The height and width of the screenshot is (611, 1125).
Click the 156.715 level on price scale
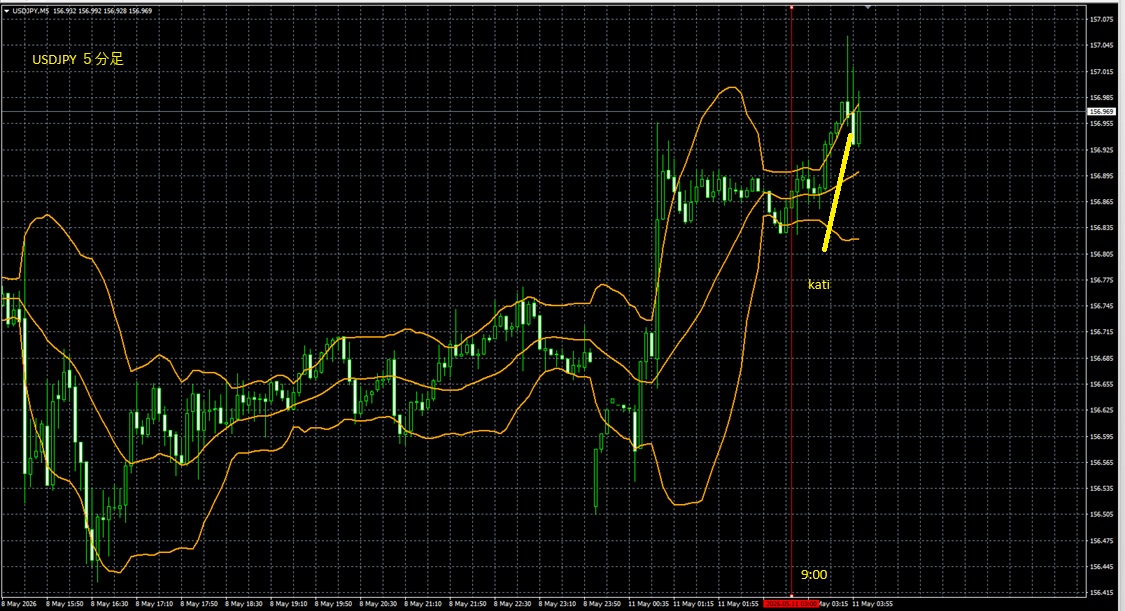pos(1101,332)
